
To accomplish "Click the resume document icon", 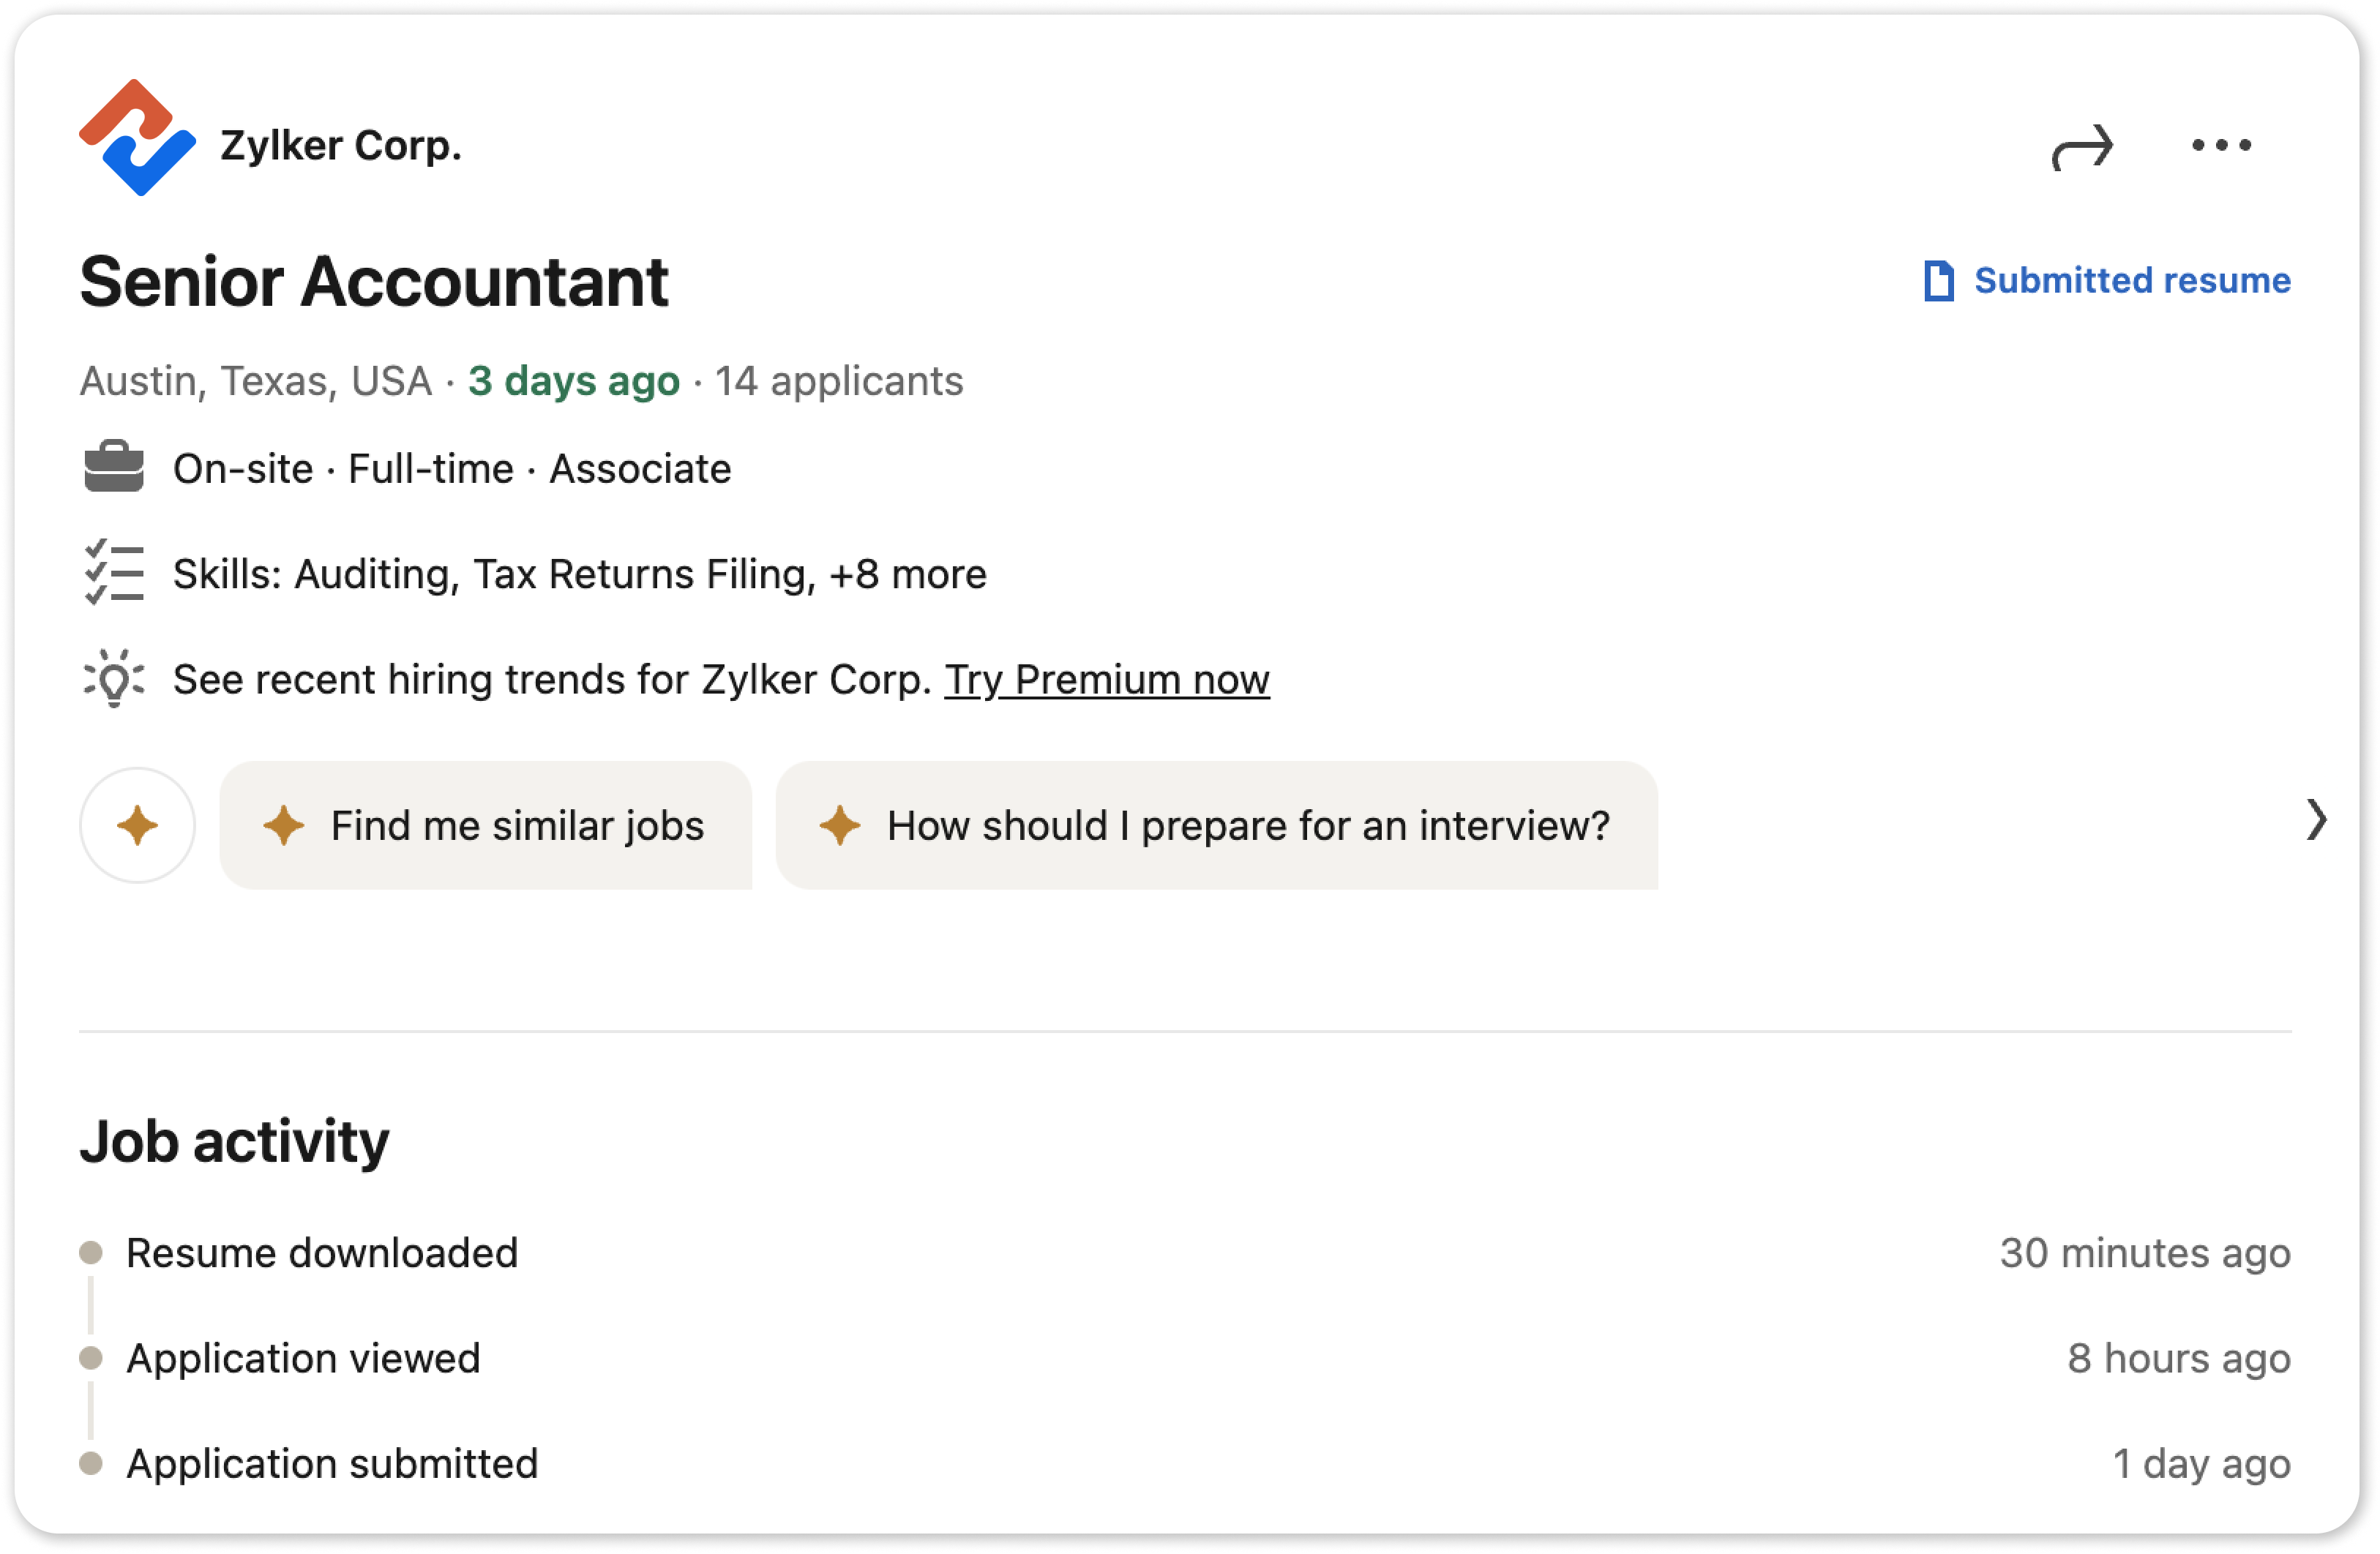I will 1938,281.
